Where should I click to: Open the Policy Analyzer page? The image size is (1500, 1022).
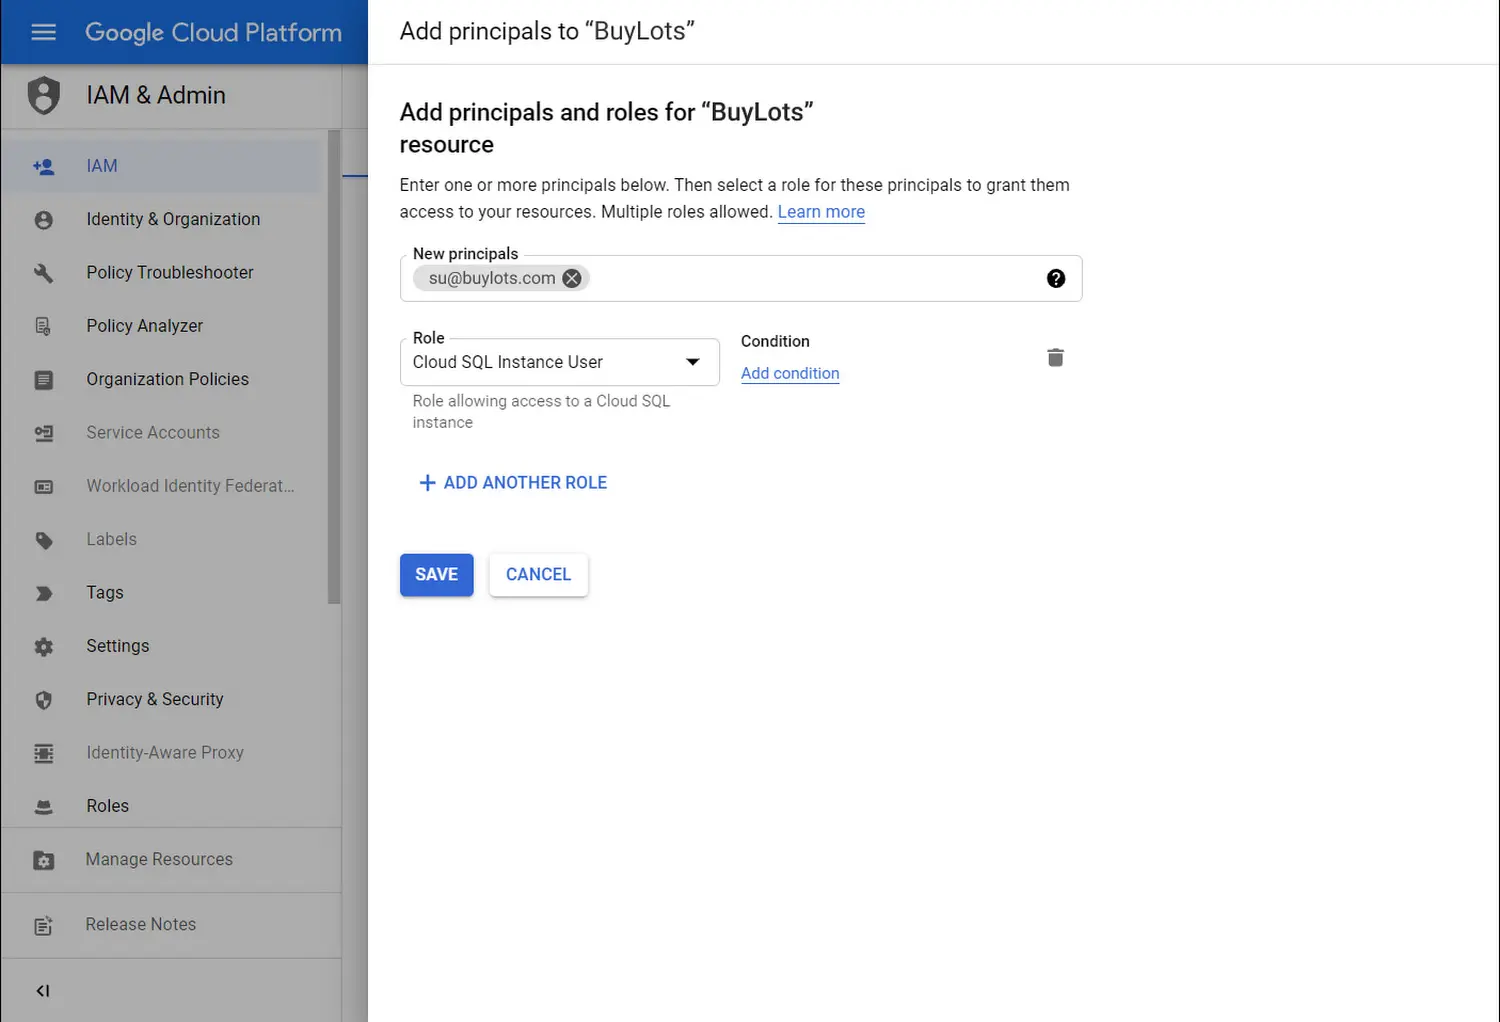pyautogui.click(x=144, y=325)
